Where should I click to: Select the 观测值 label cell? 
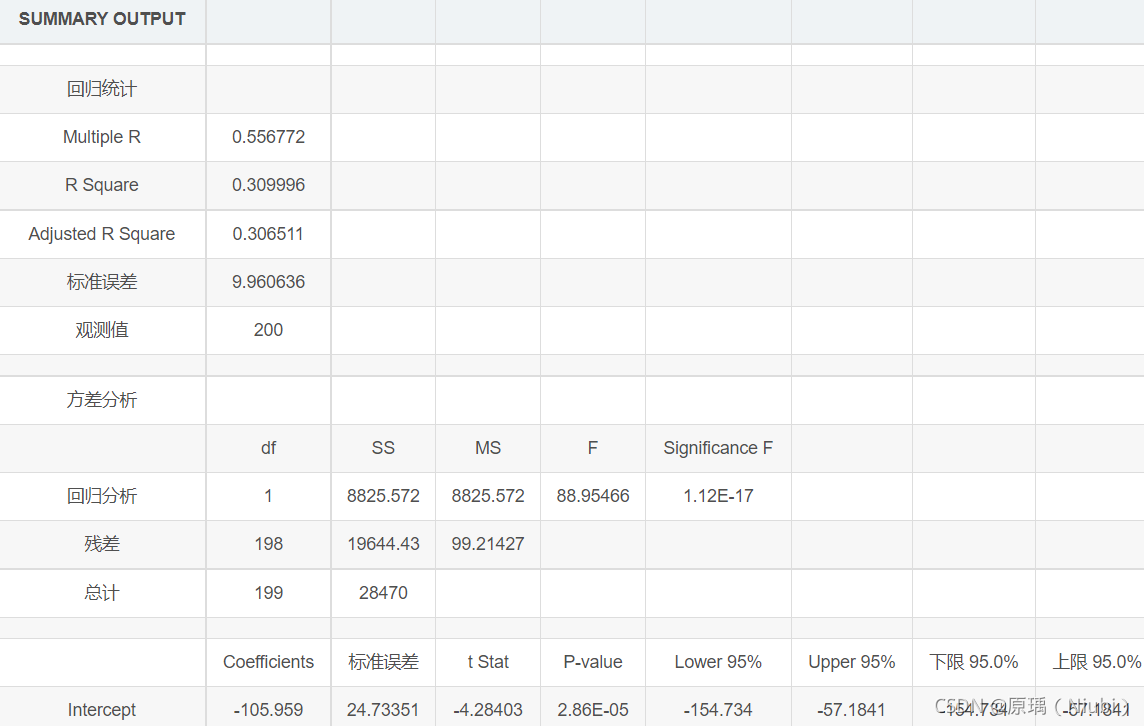pos(102,331)
